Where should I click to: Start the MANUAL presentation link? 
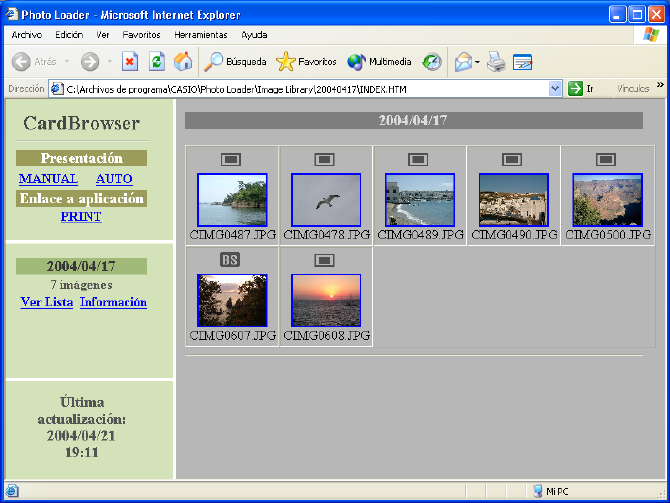(x=48, y=178)
